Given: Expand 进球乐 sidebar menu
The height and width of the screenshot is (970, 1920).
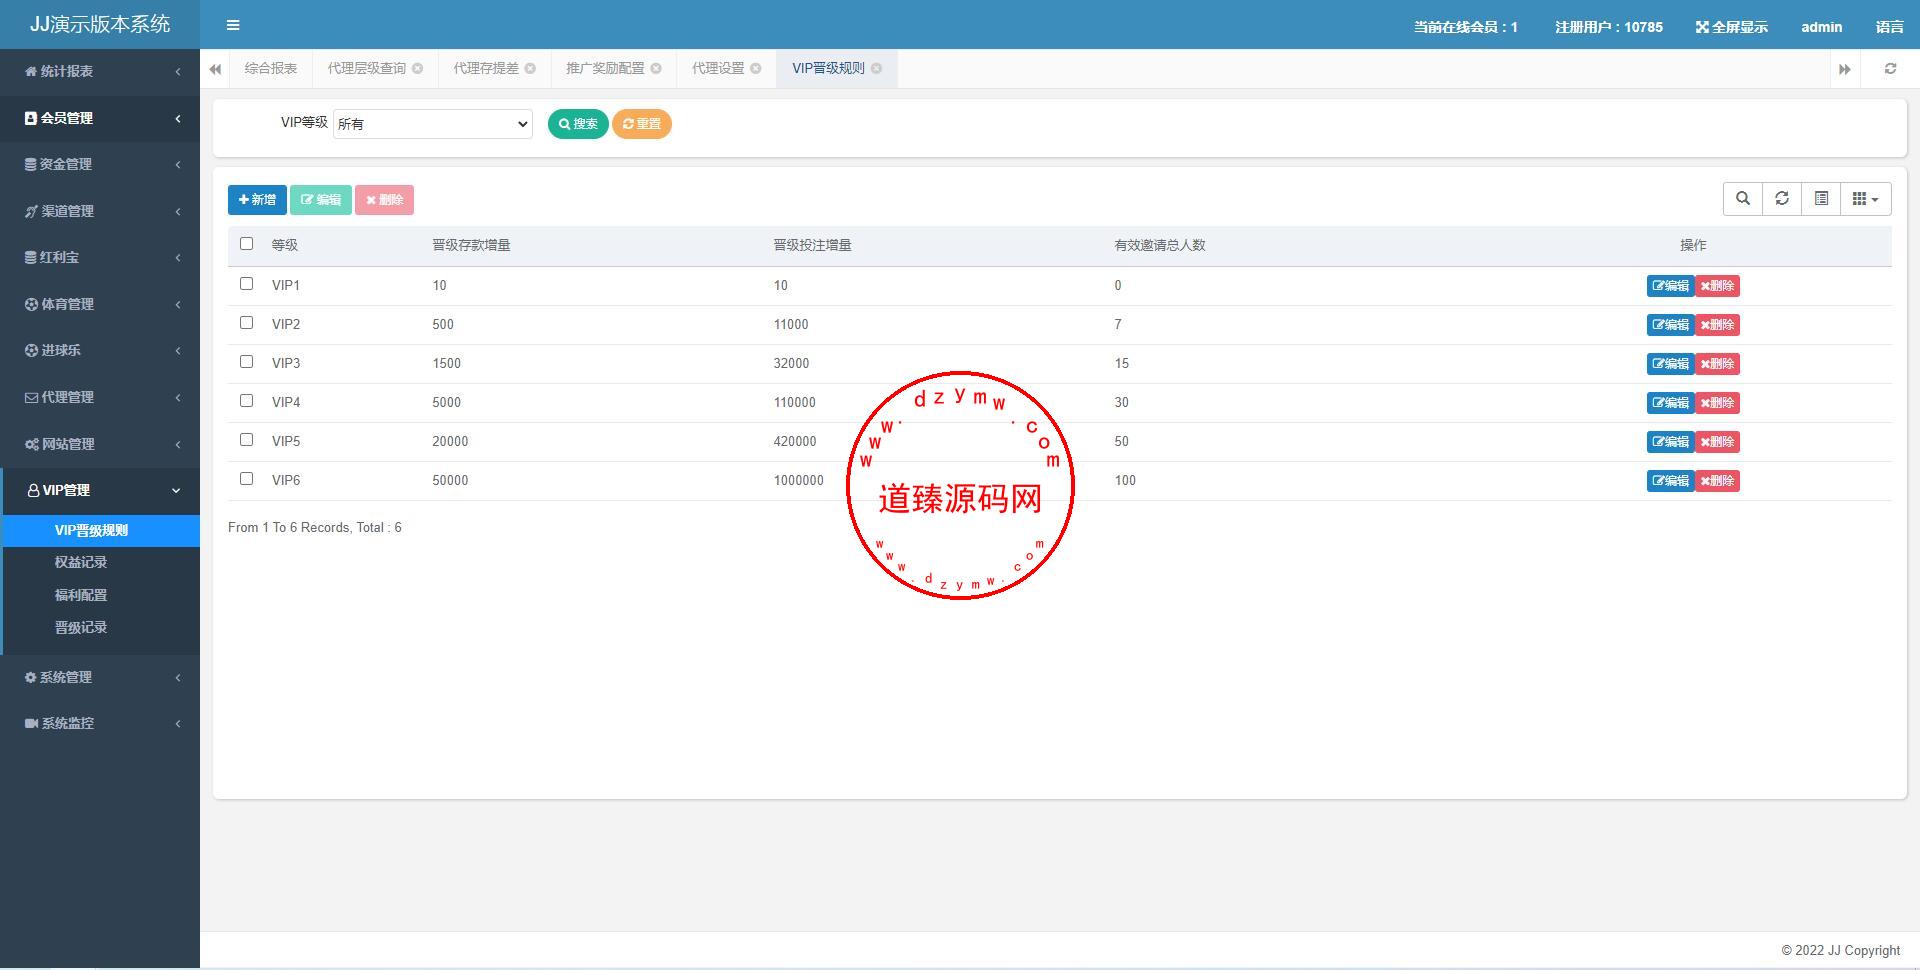Looking at the screenshot, I should point(100,350).
